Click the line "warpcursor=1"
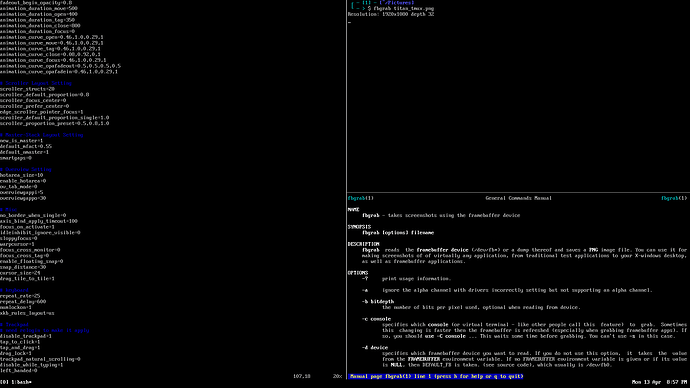This screenshot has height=388, width=690. click(17, 244)
